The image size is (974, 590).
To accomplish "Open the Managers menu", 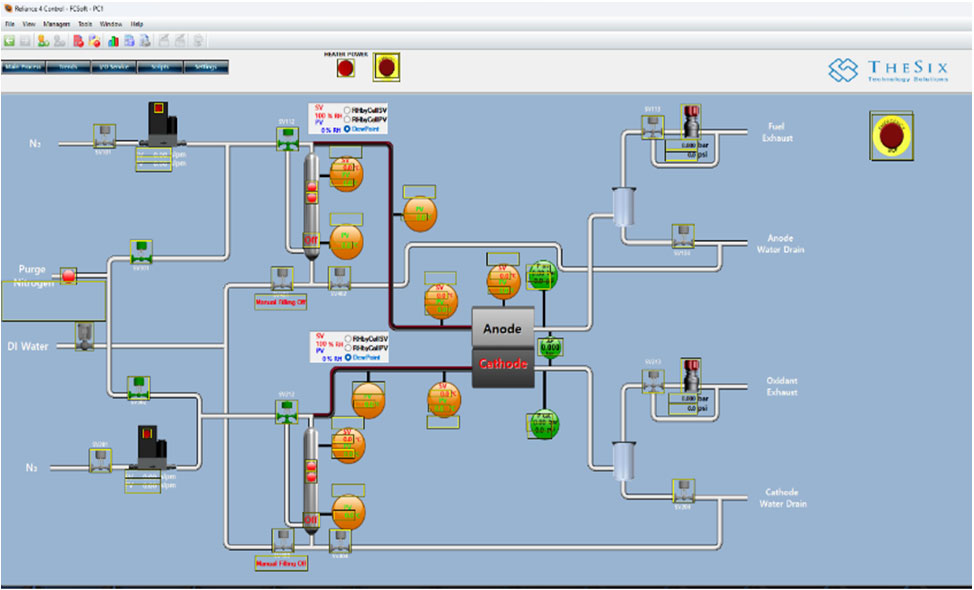I will [x=57, y=24].
